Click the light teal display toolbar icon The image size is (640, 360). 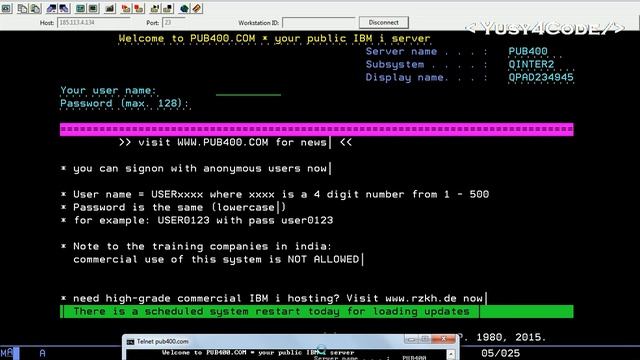click(81, 8)
